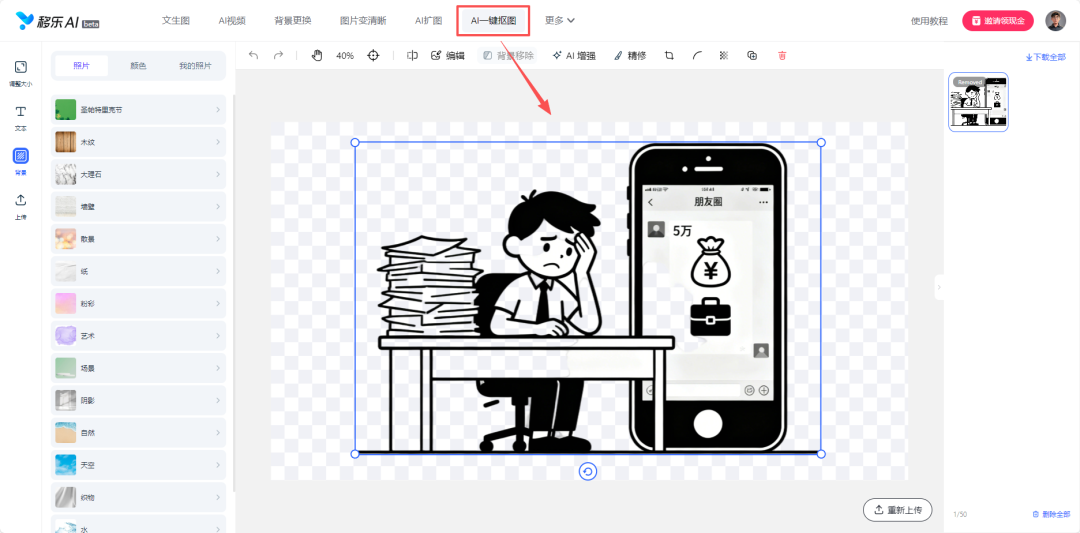Open the 更多 dropdown menu
Image resolution: width=1080 pixels, height=533 pixels.
pyautogui.click(x=559, y=20)
